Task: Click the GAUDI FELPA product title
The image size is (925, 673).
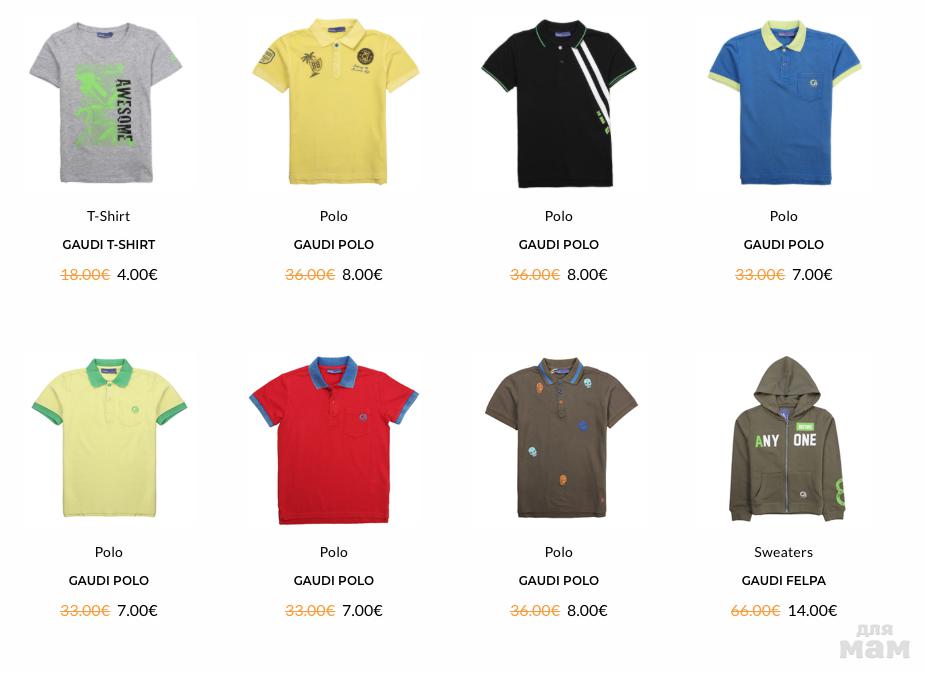Action: click(783, 580)
